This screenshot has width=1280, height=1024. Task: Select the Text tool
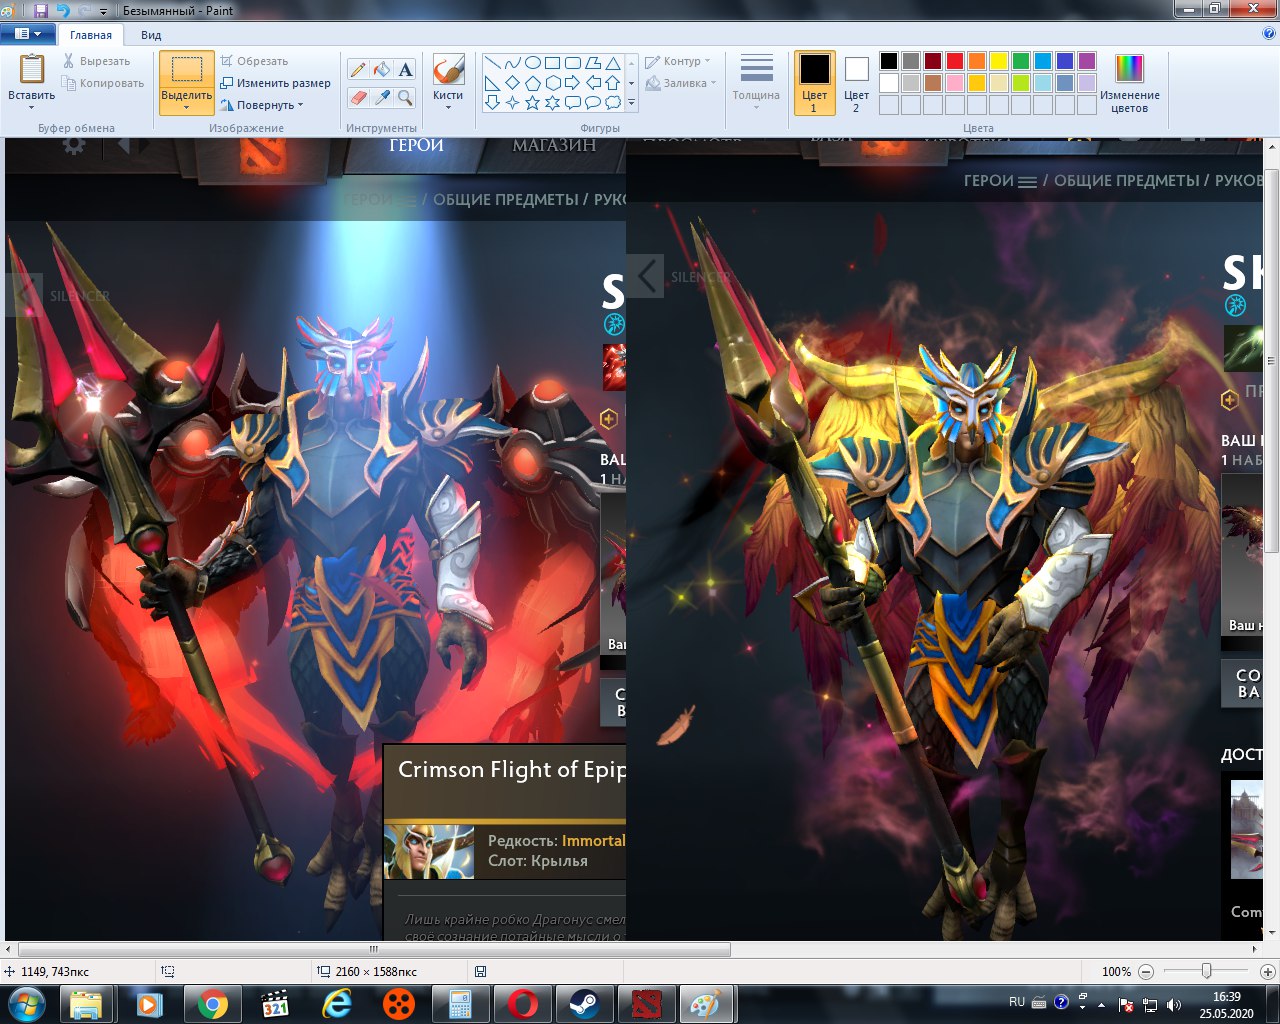pos(405,70)
